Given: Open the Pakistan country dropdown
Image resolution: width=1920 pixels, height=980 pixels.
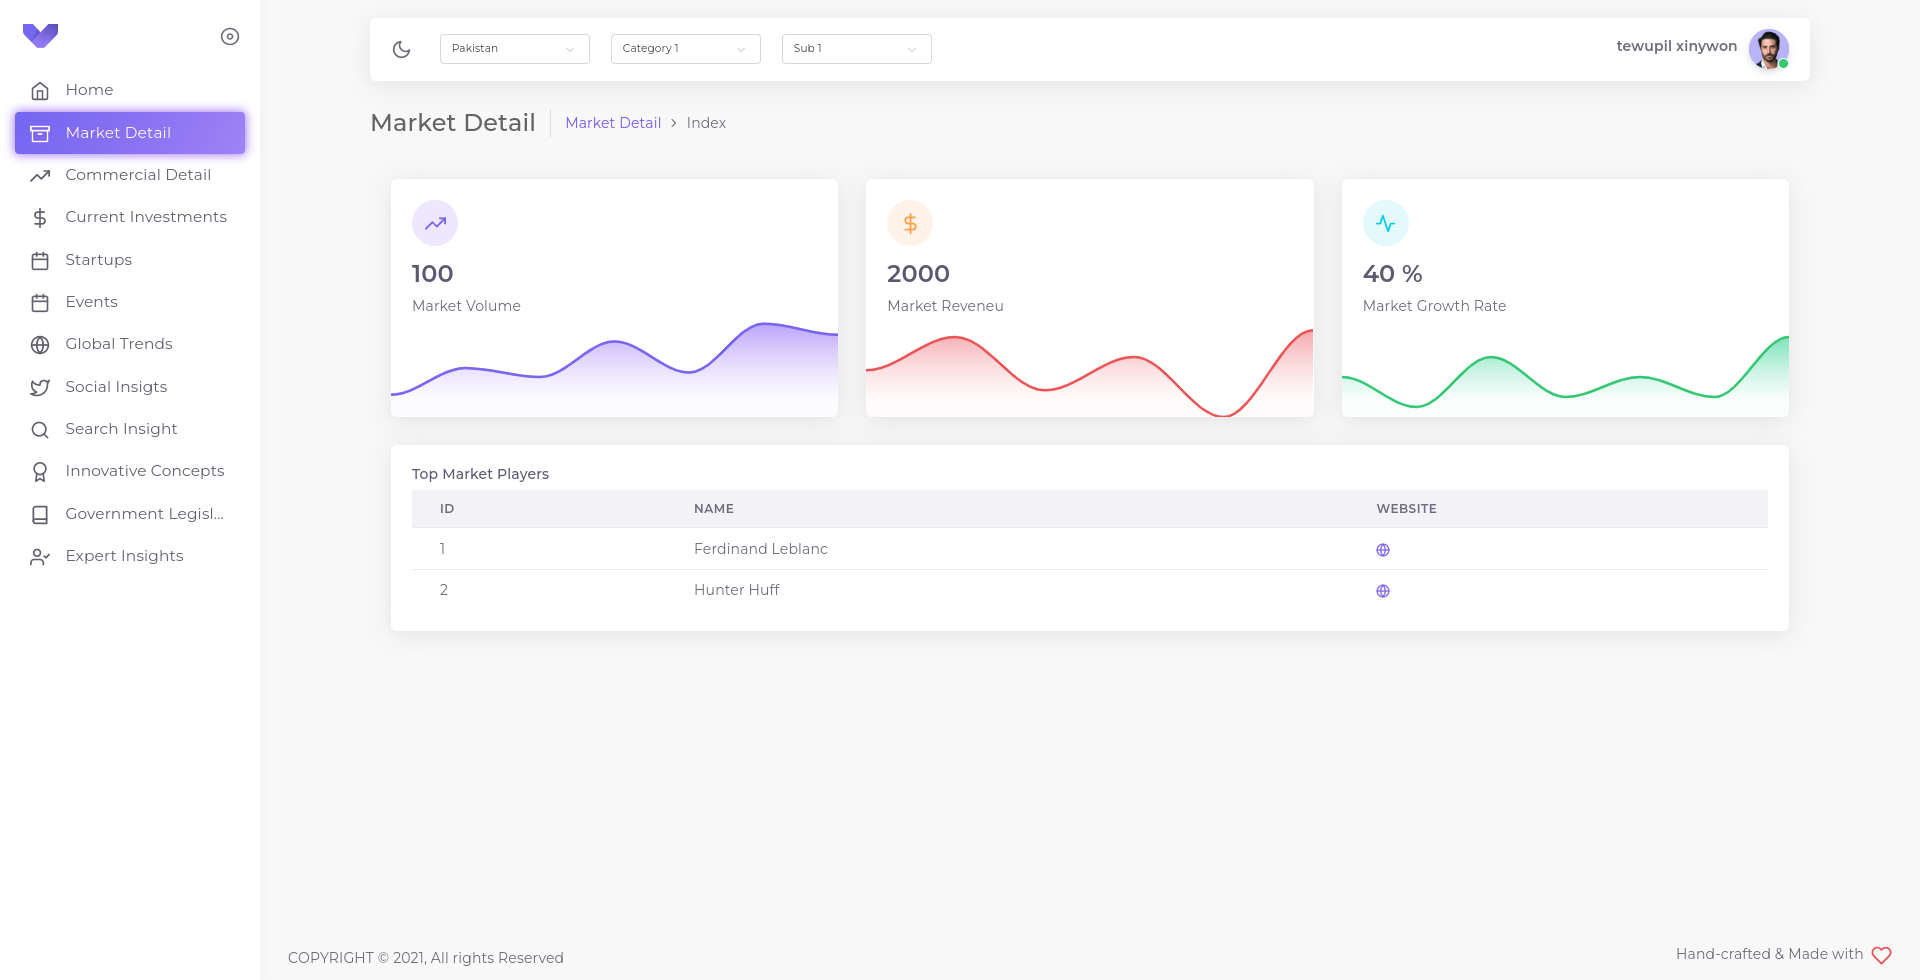Looking at the screenshot, I should click(514, 49).
